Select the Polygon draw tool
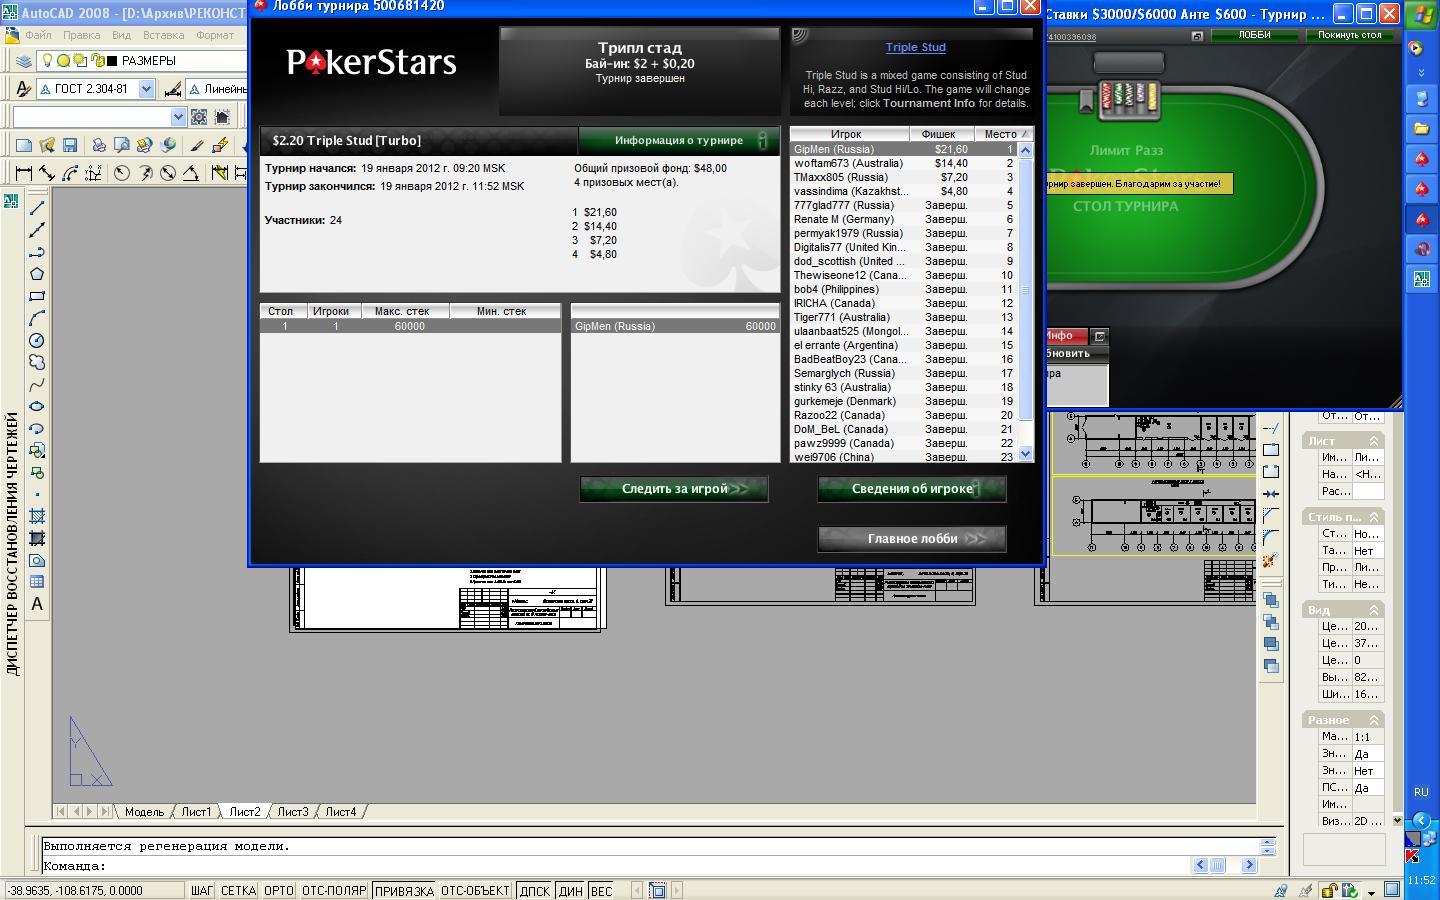This screenshot has width=1440, height=900. point(37,274)
